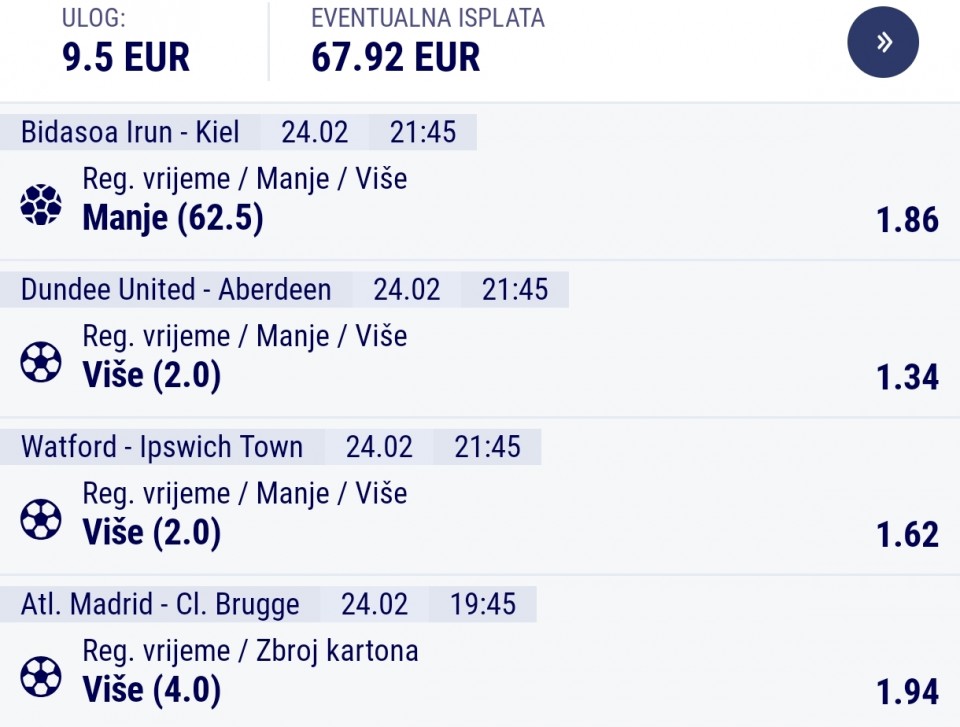The image size is (960, 727).
Task: Click the handball icon beside Manje (62.5)
Action: pos(41,204)
